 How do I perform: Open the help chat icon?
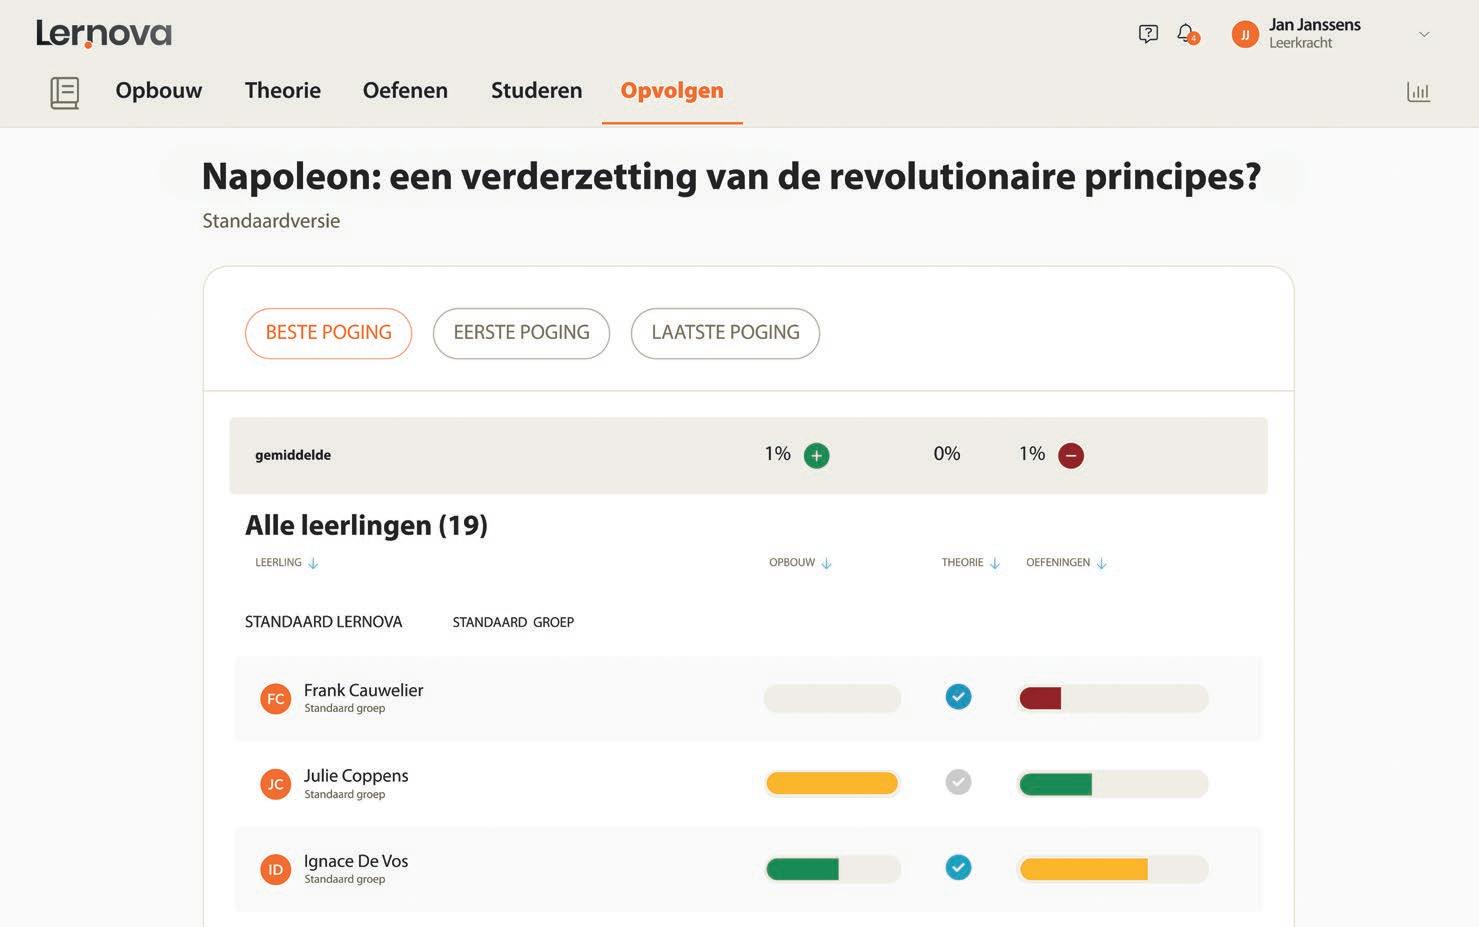coord(1148,34)
